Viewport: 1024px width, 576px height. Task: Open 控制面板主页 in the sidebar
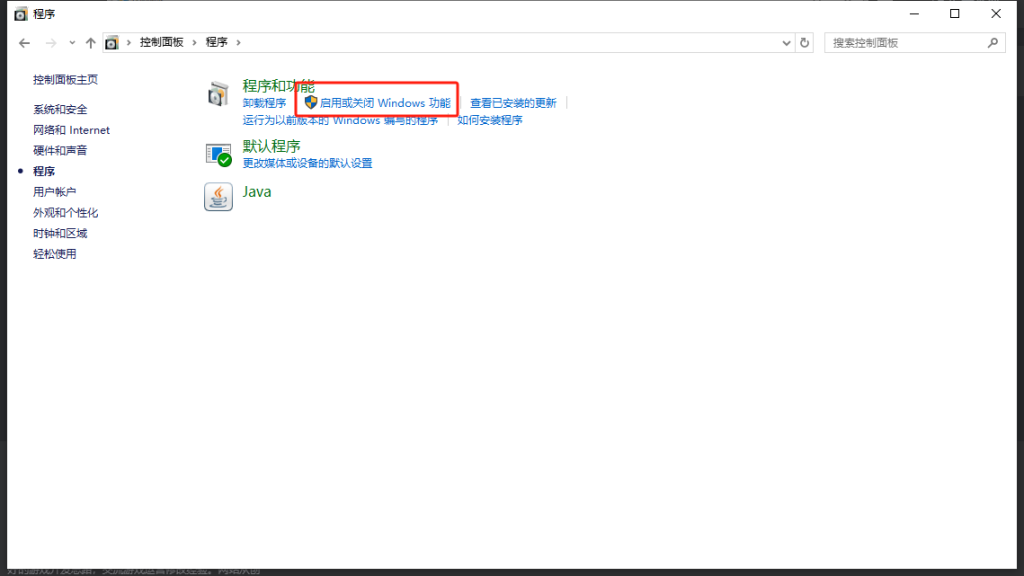65,80
